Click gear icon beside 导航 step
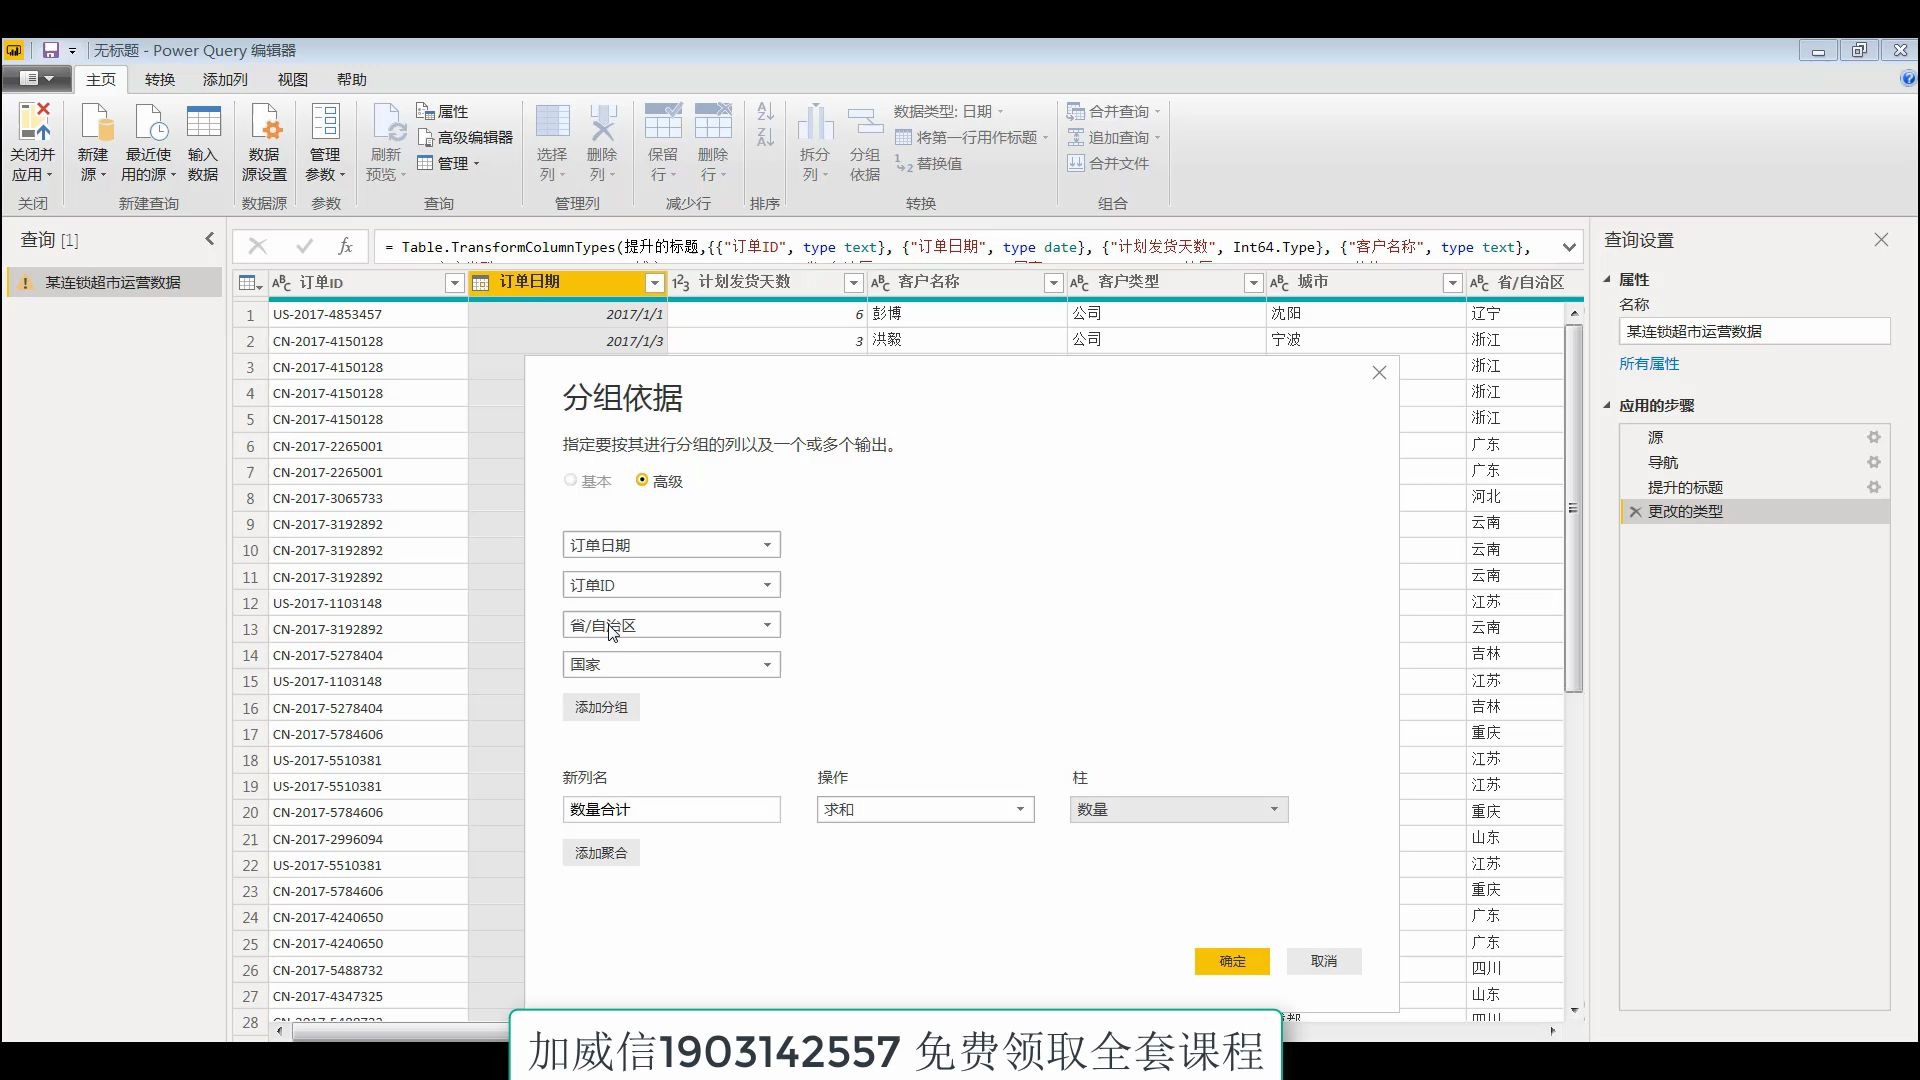Image resolution: width=1920 pixels, height=1080 pixels. (1873, 462)
